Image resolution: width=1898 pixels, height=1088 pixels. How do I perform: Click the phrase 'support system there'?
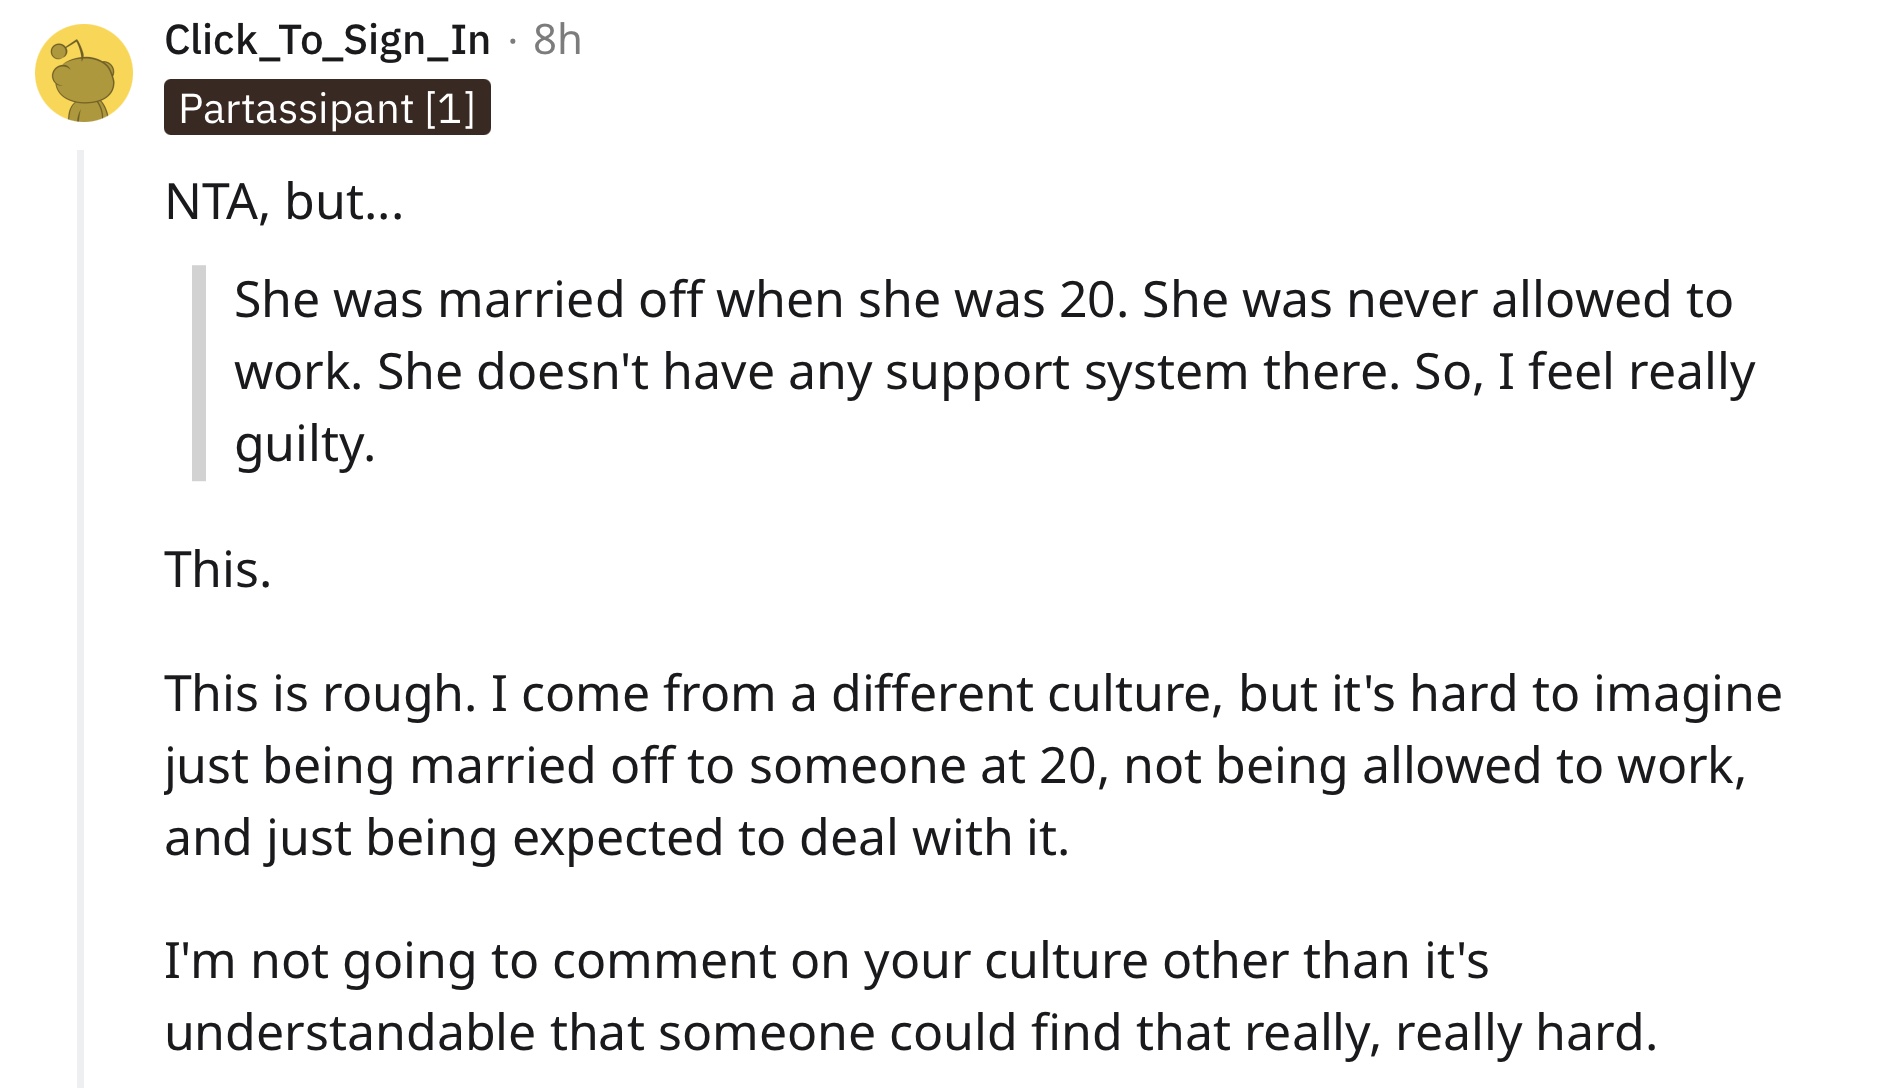point(1142,372)
